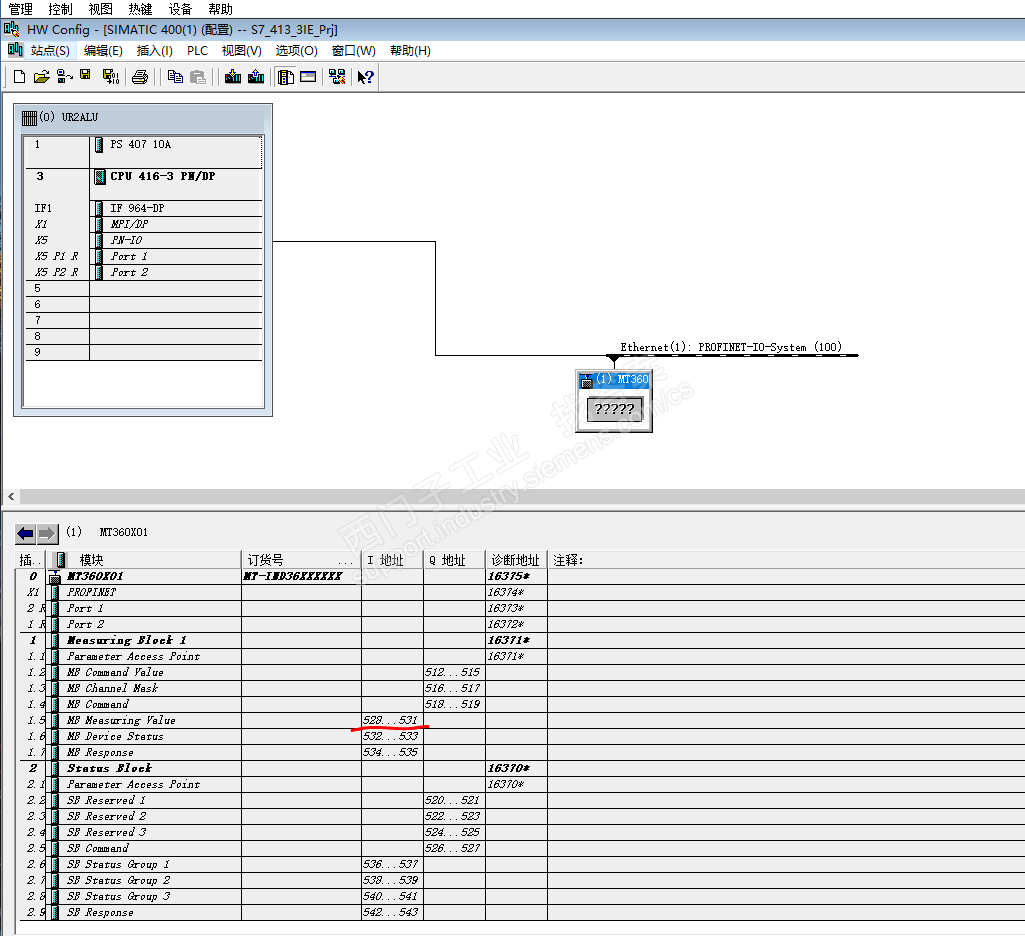Click the New station toolbar icon
This screenshot has width=1025, height=936.
coord(19,77)
